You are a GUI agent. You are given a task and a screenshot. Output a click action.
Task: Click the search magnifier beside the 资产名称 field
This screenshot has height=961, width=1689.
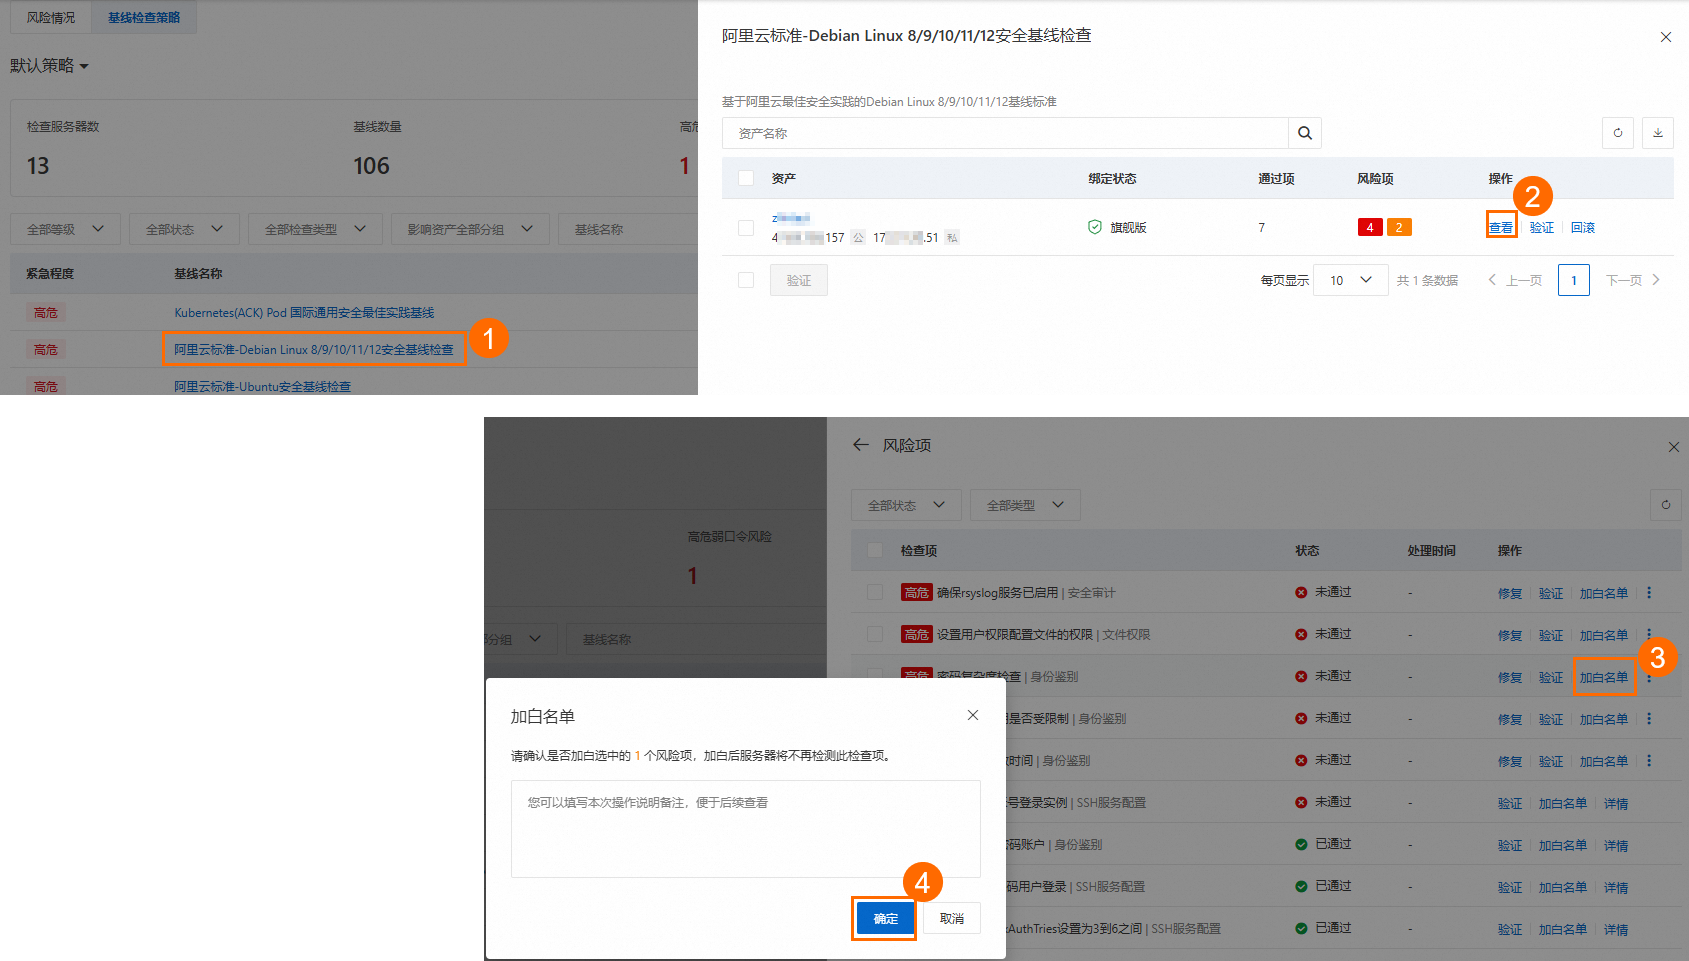[1305, 133]
